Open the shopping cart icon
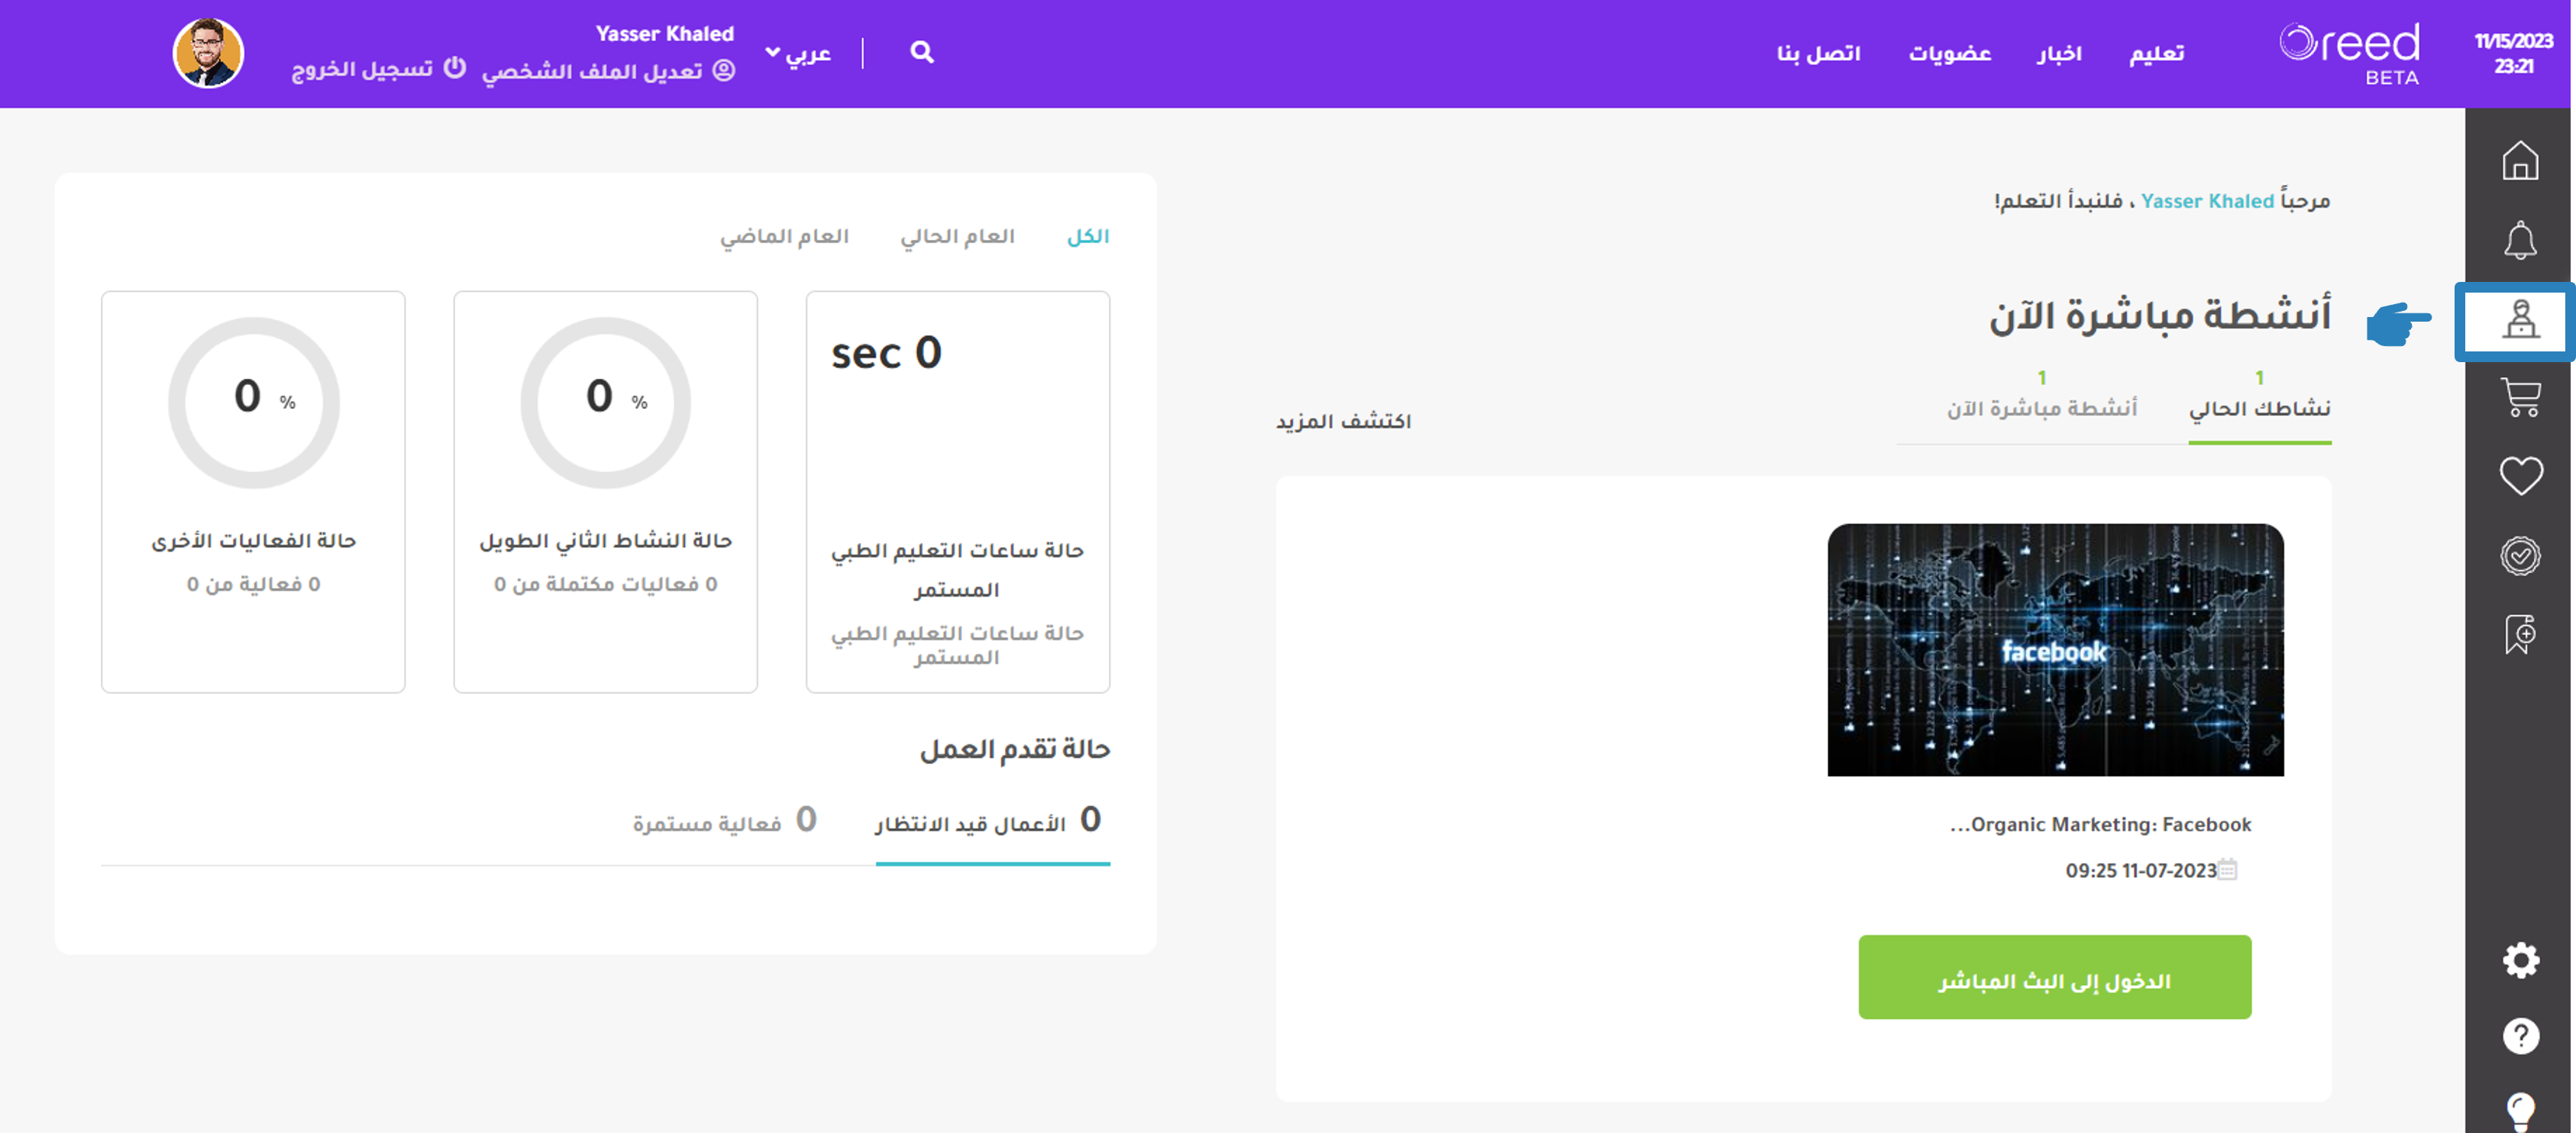The width and height of the screenshot is (2576, 1133). point(2520,397)
